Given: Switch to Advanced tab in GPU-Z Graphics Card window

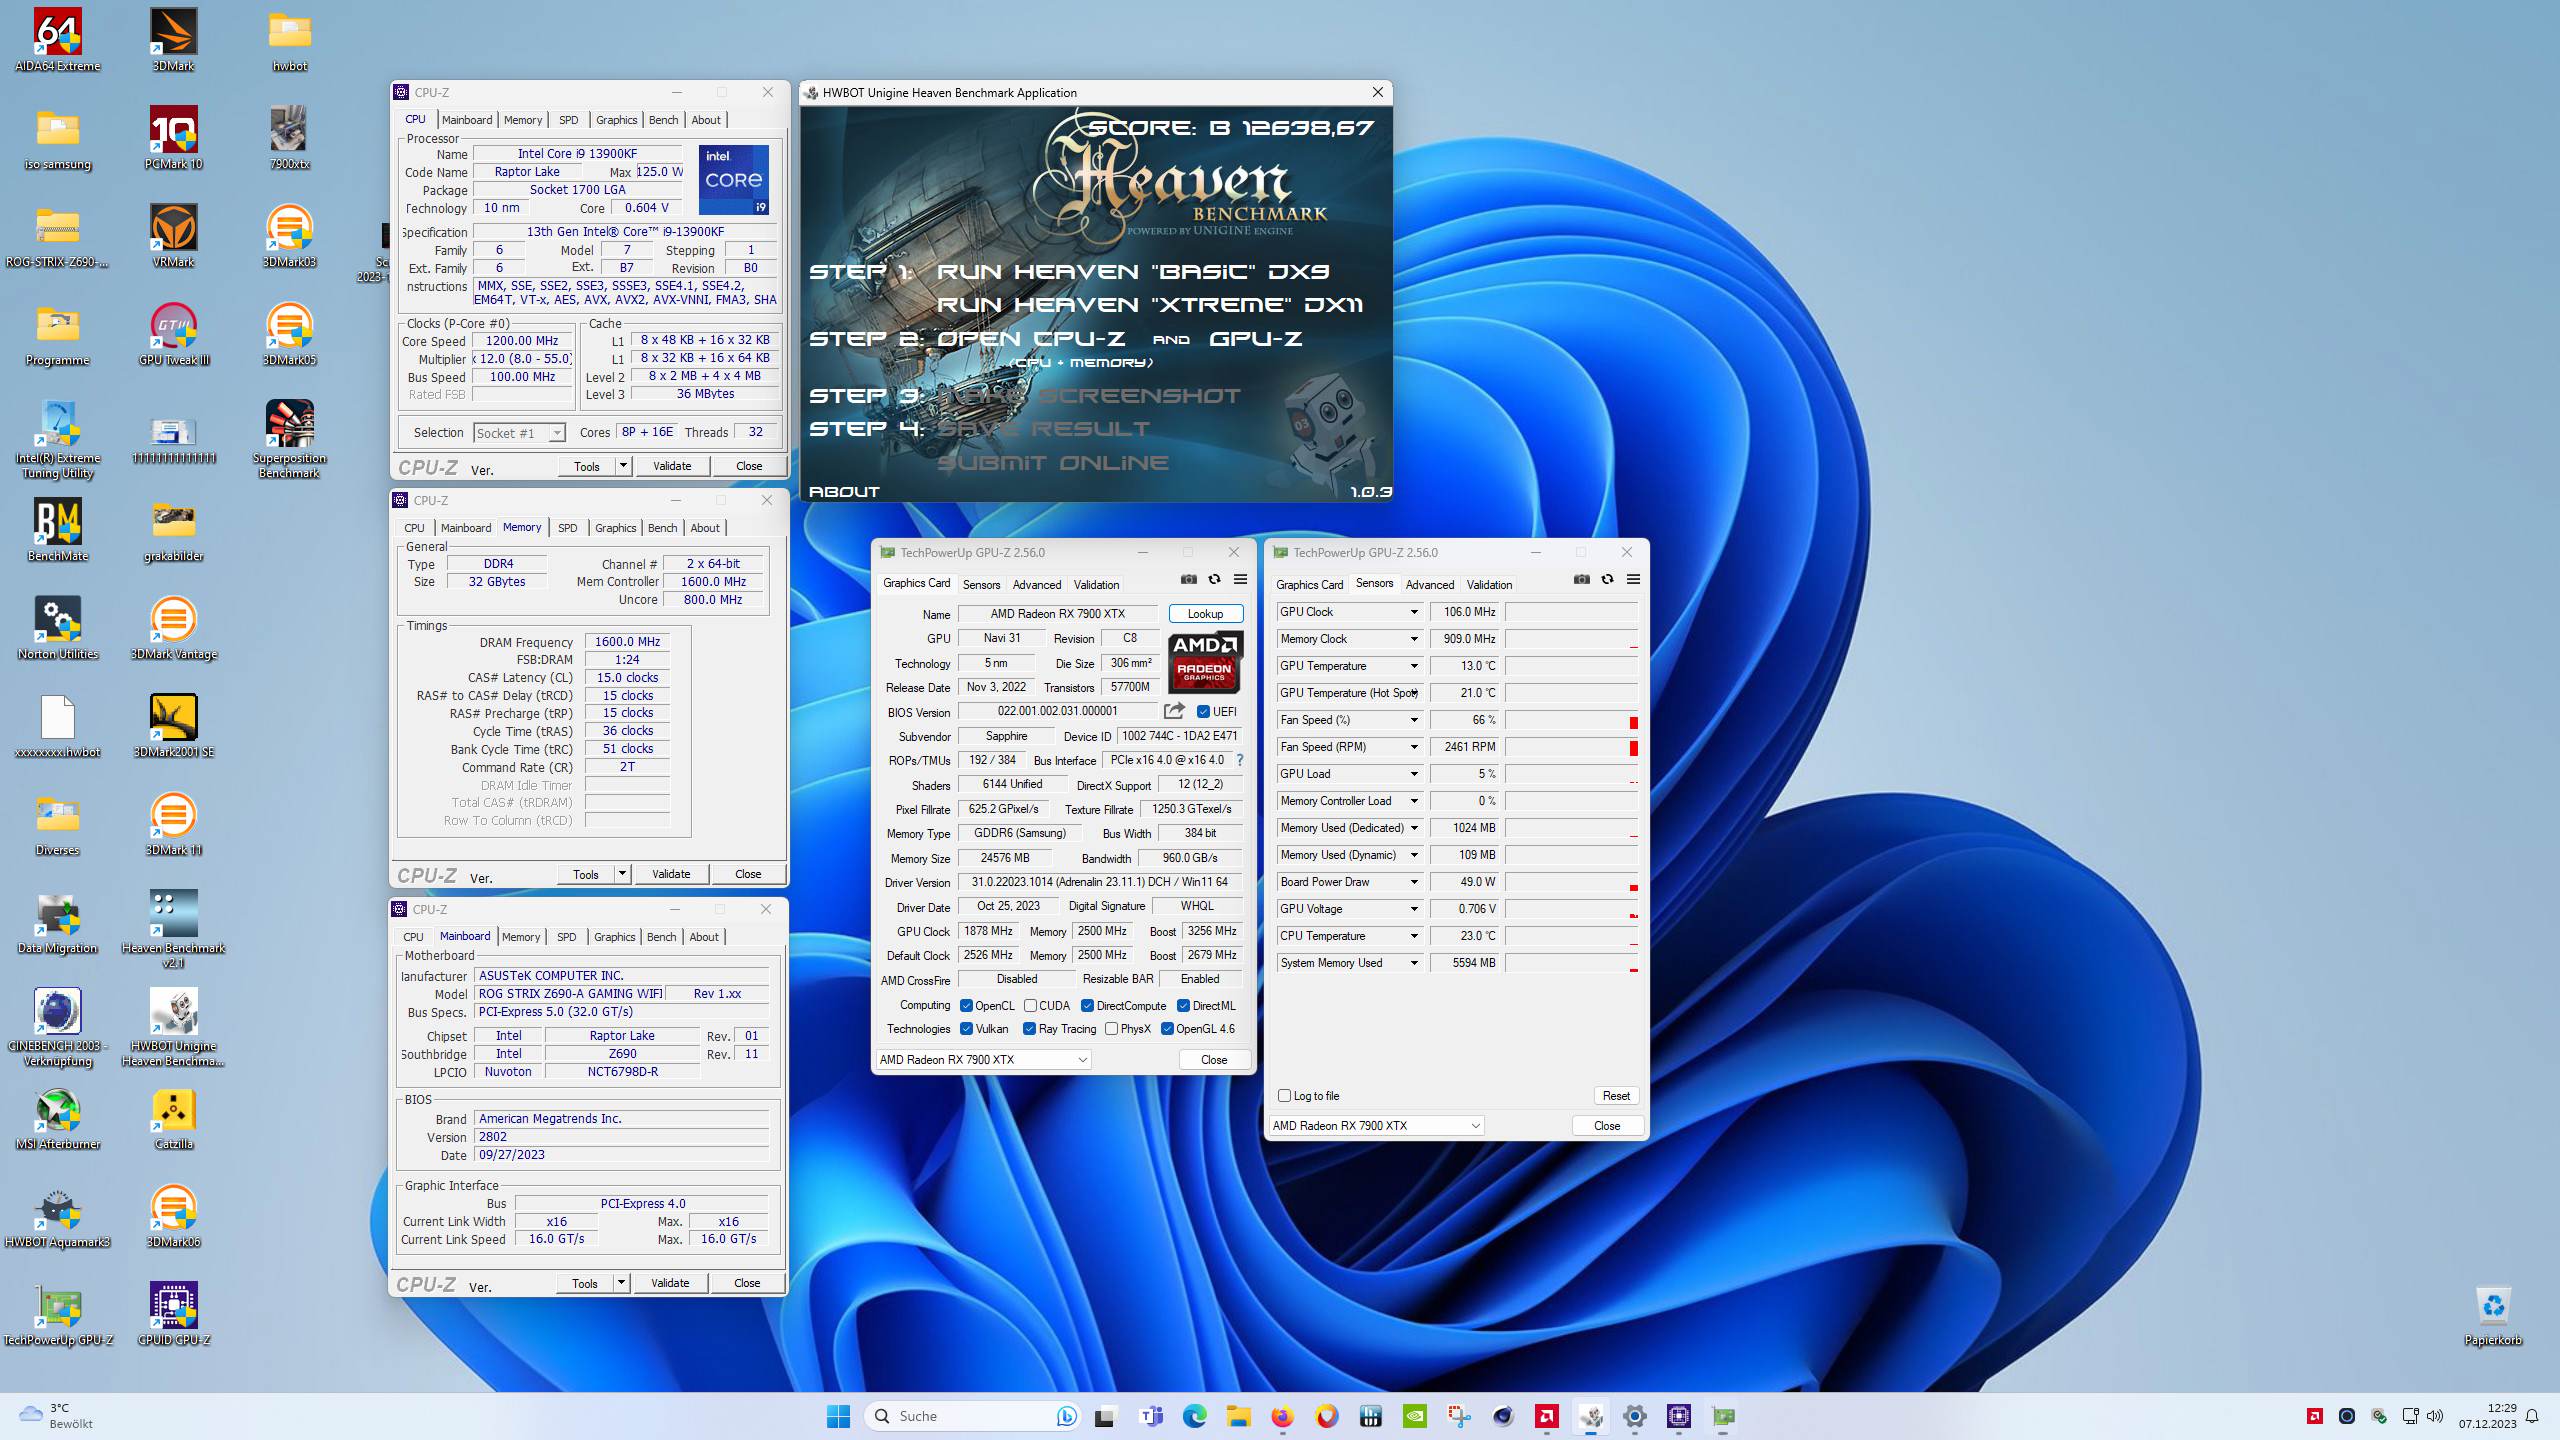Looking at the screenshot, I should [x=1037, y=585].
